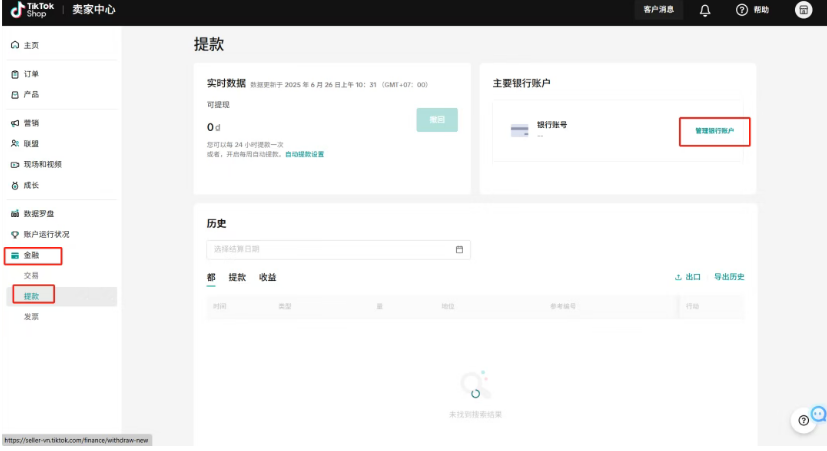Image resolution: width=827 pixels, height=451 pixels.
Task: Click the 行动 column header
Action: coord(692,306)
